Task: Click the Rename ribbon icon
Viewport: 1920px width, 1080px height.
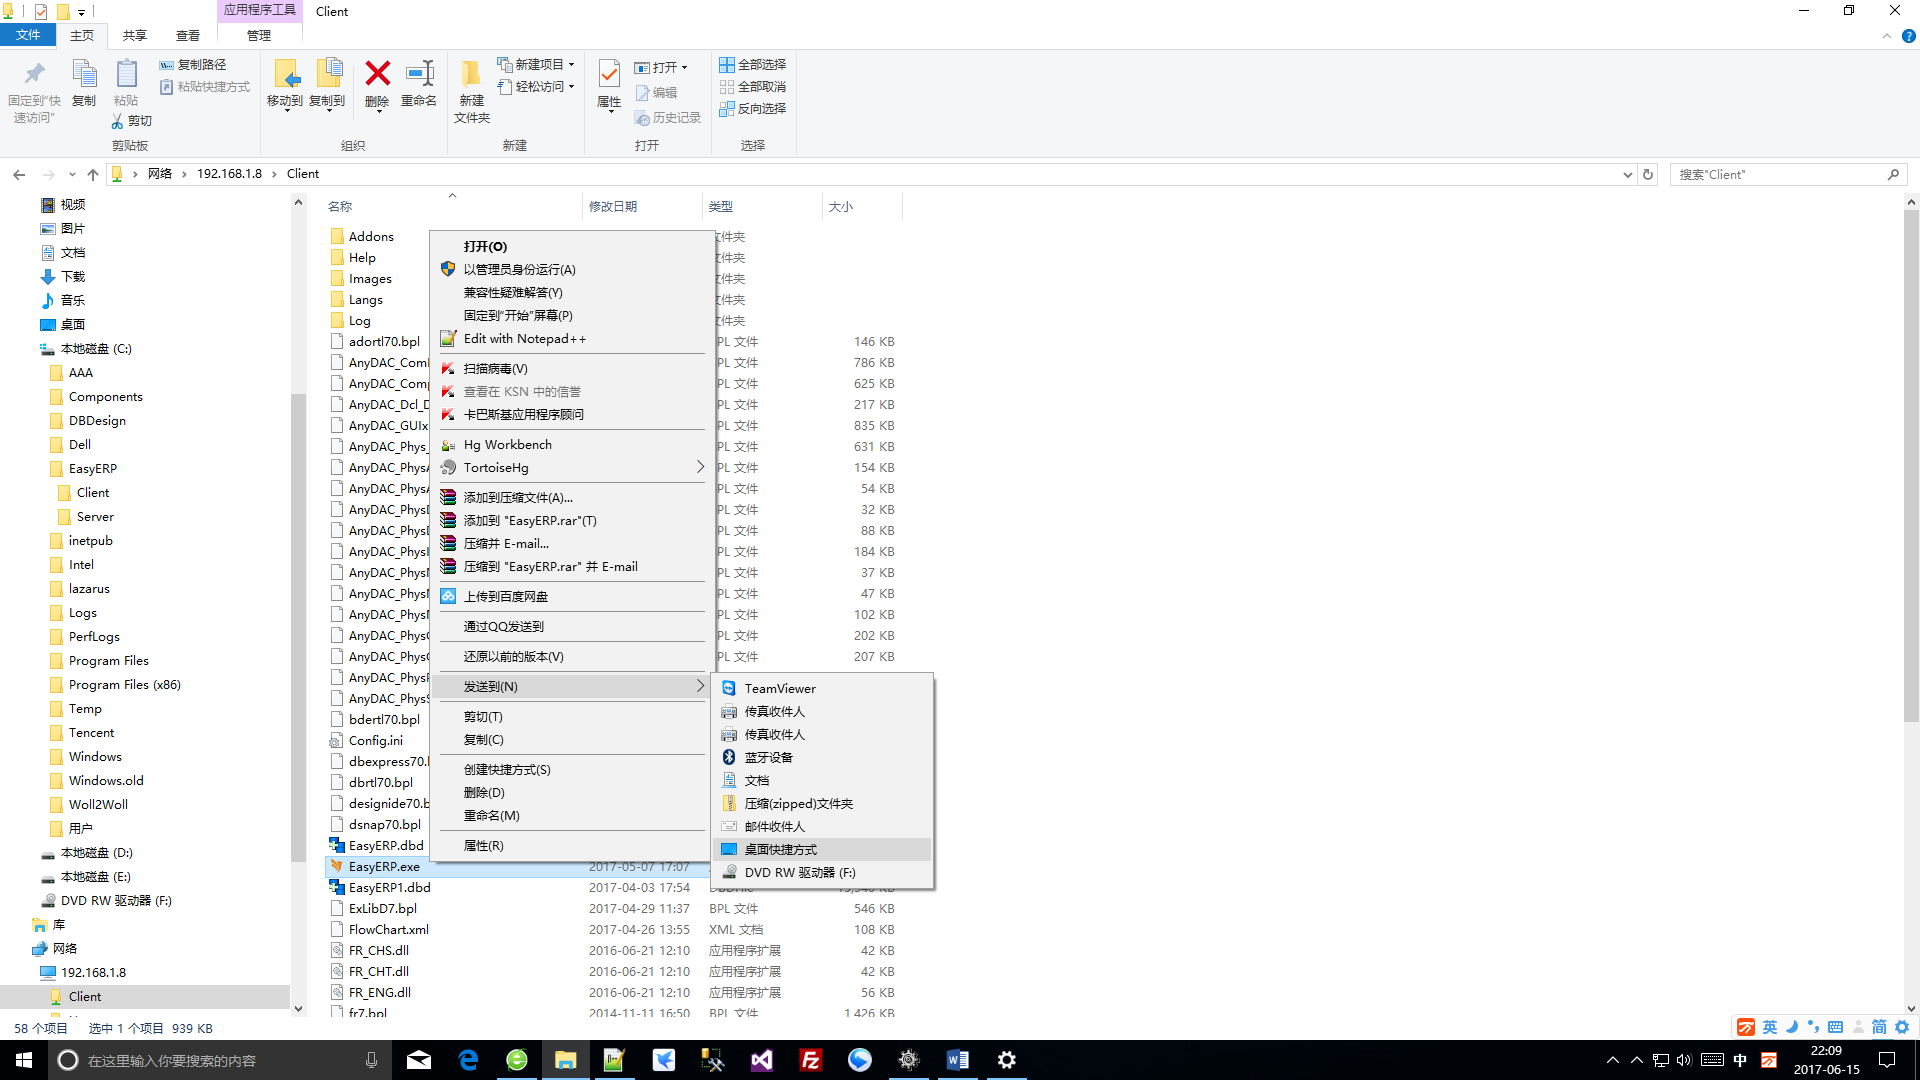Action: point(418,75)
